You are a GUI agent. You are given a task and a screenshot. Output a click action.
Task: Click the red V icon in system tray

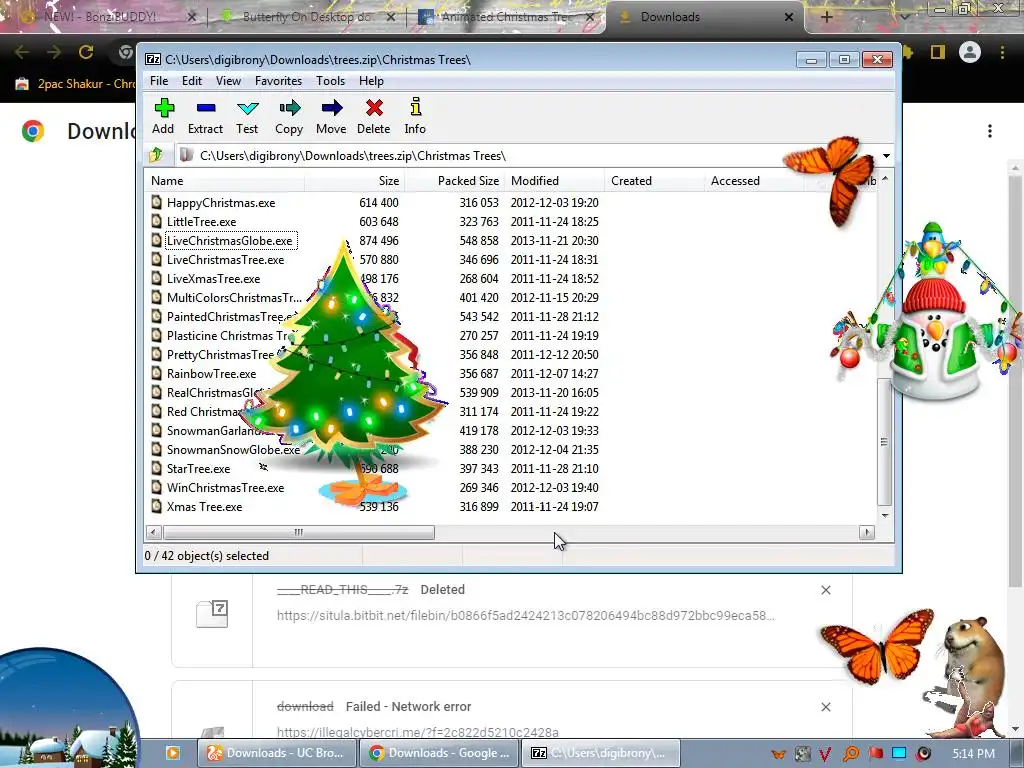[x=825, y=754]
